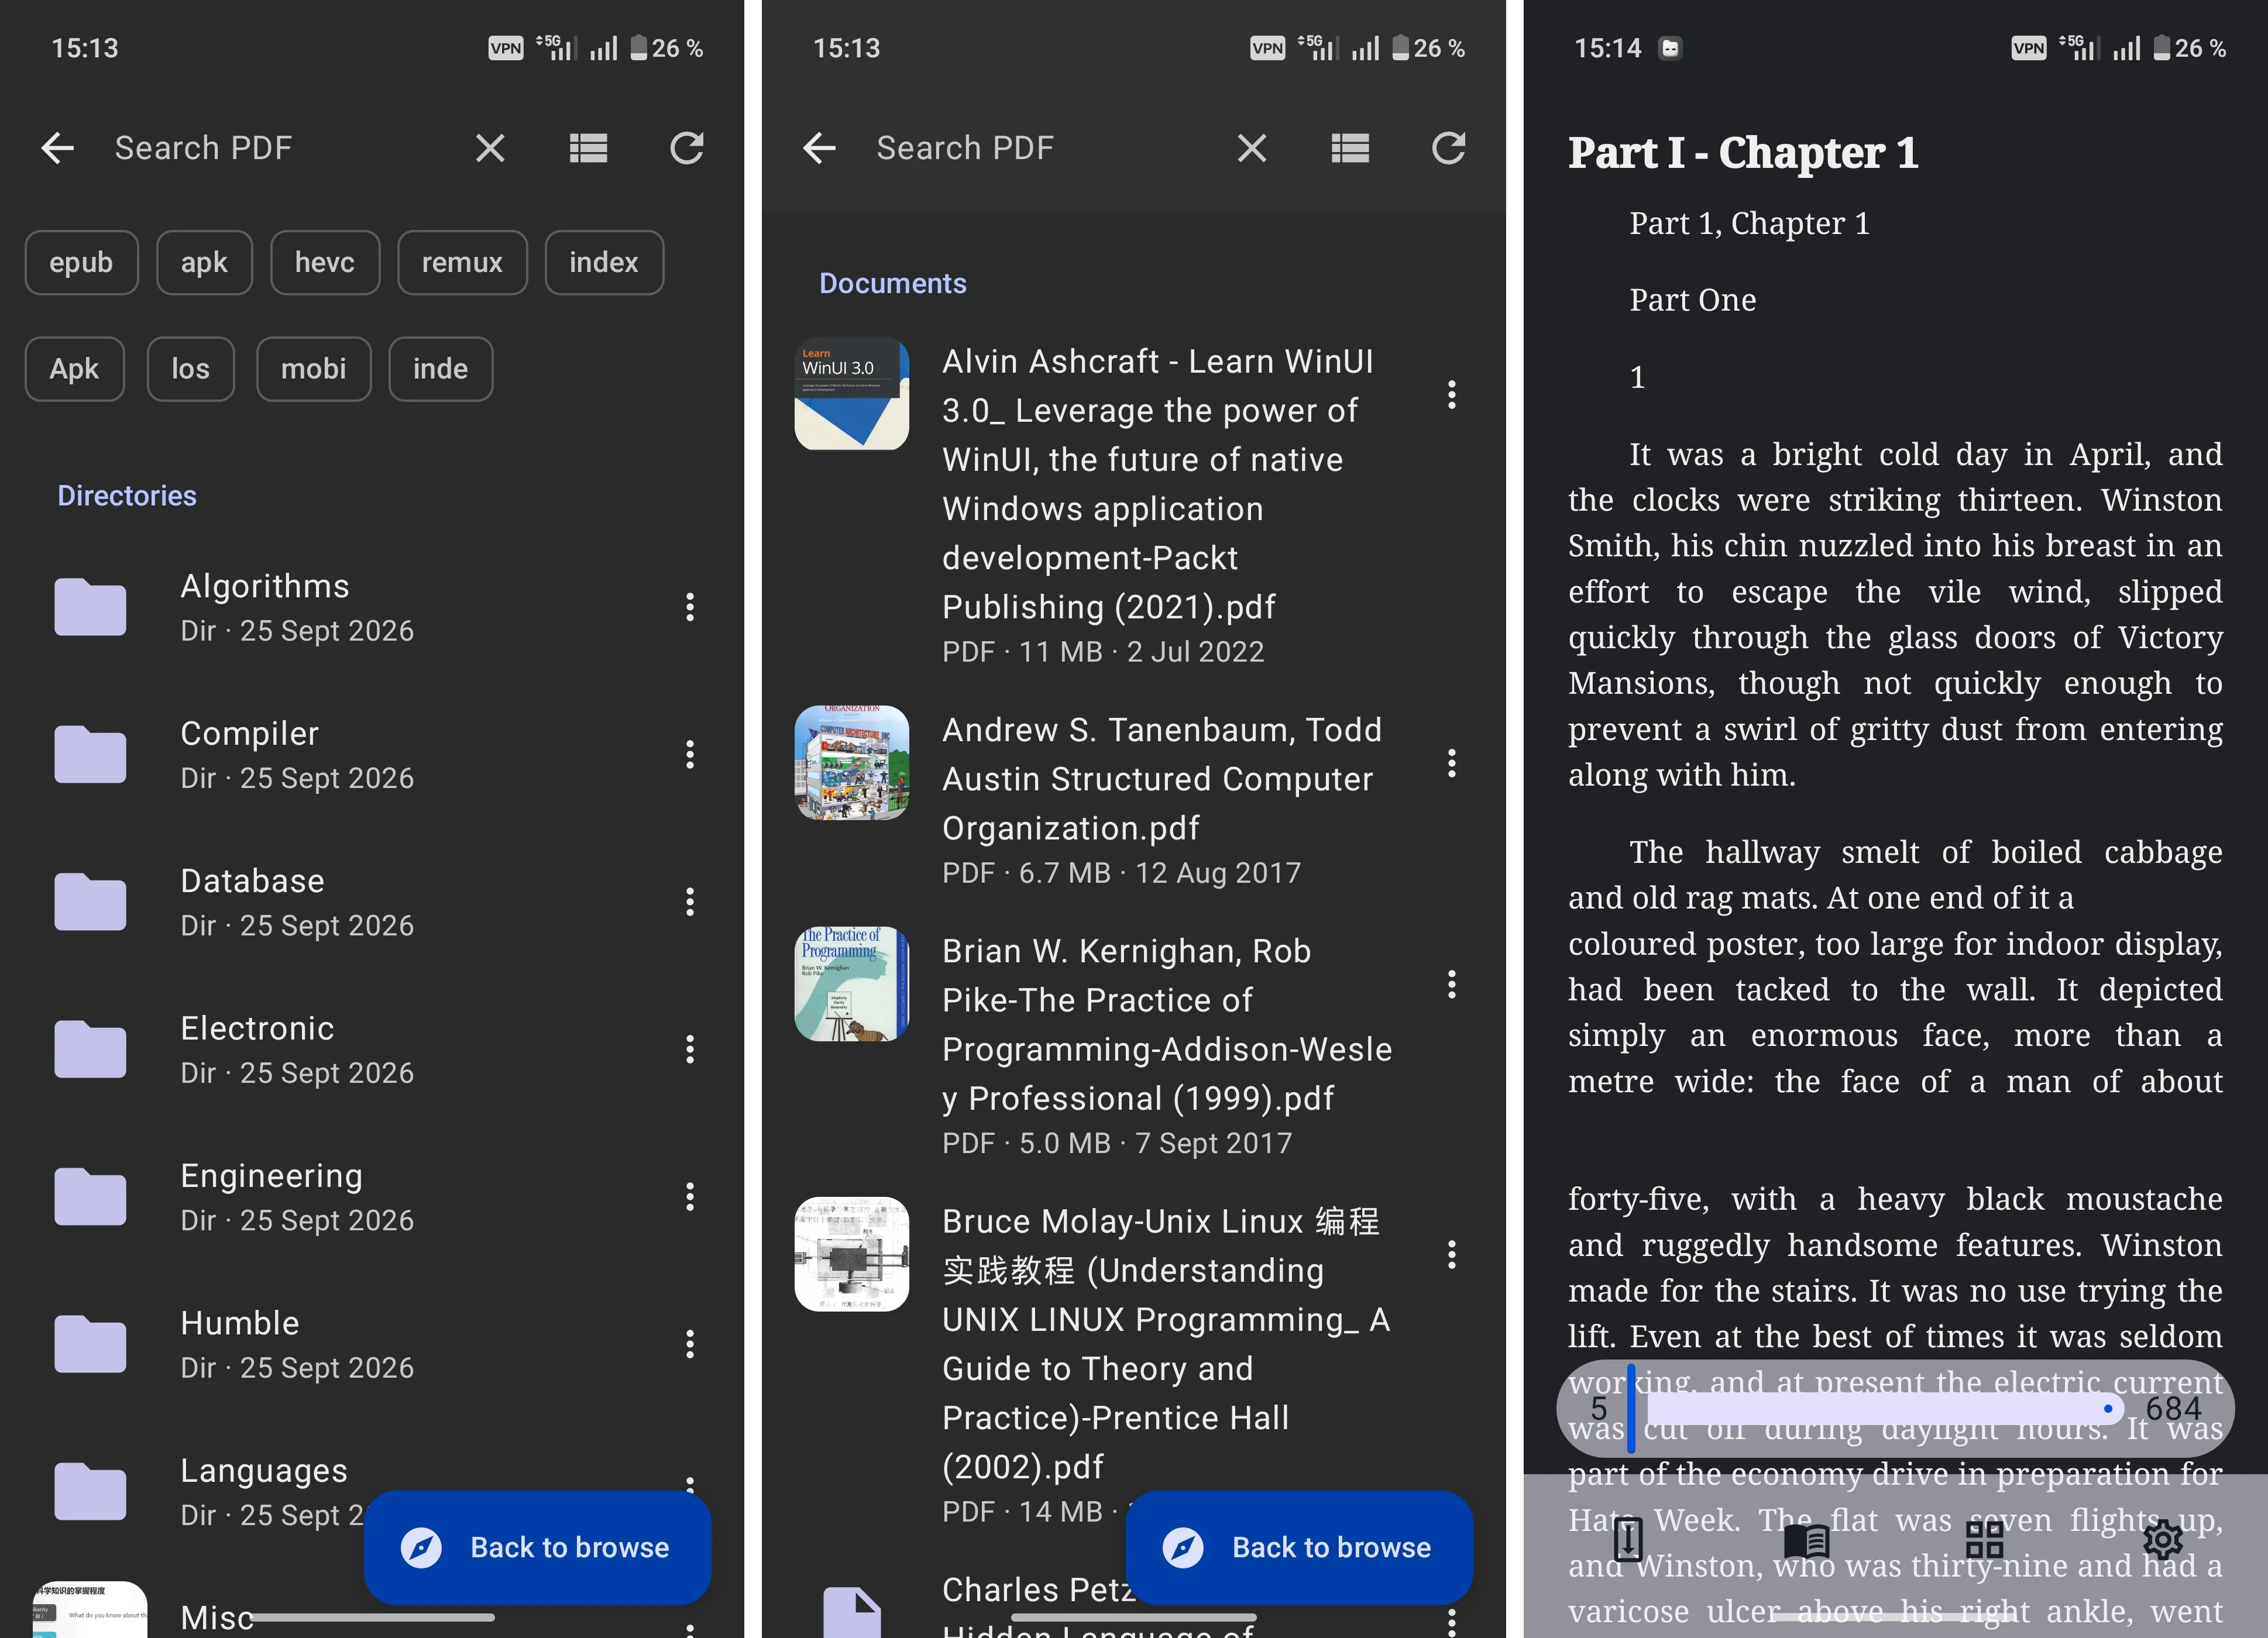Open overflow menu for Electronic directory
This screenshot has height=1638, width=2268.
[690, 1049]
